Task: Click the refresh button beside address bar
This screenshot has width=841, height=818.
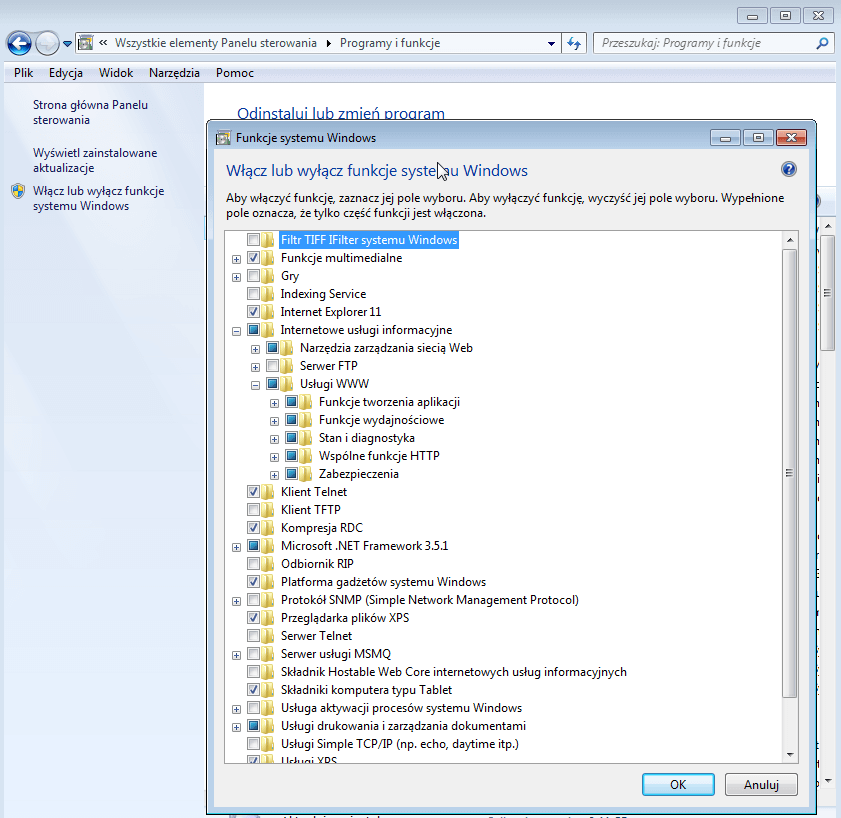Action: click(574, 43)
